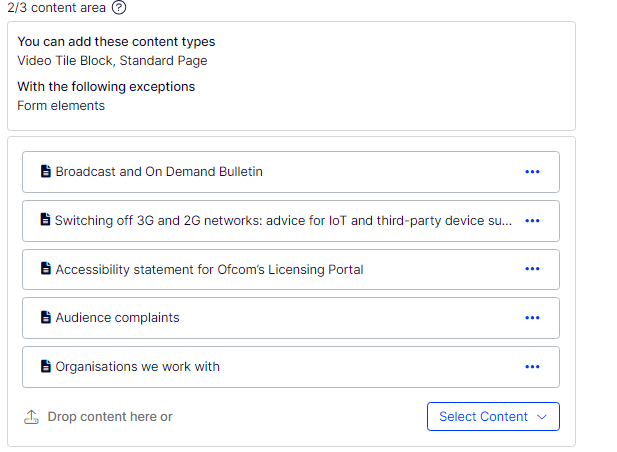
Task: Select the Audience complaints content item
Action: point(117,318)
